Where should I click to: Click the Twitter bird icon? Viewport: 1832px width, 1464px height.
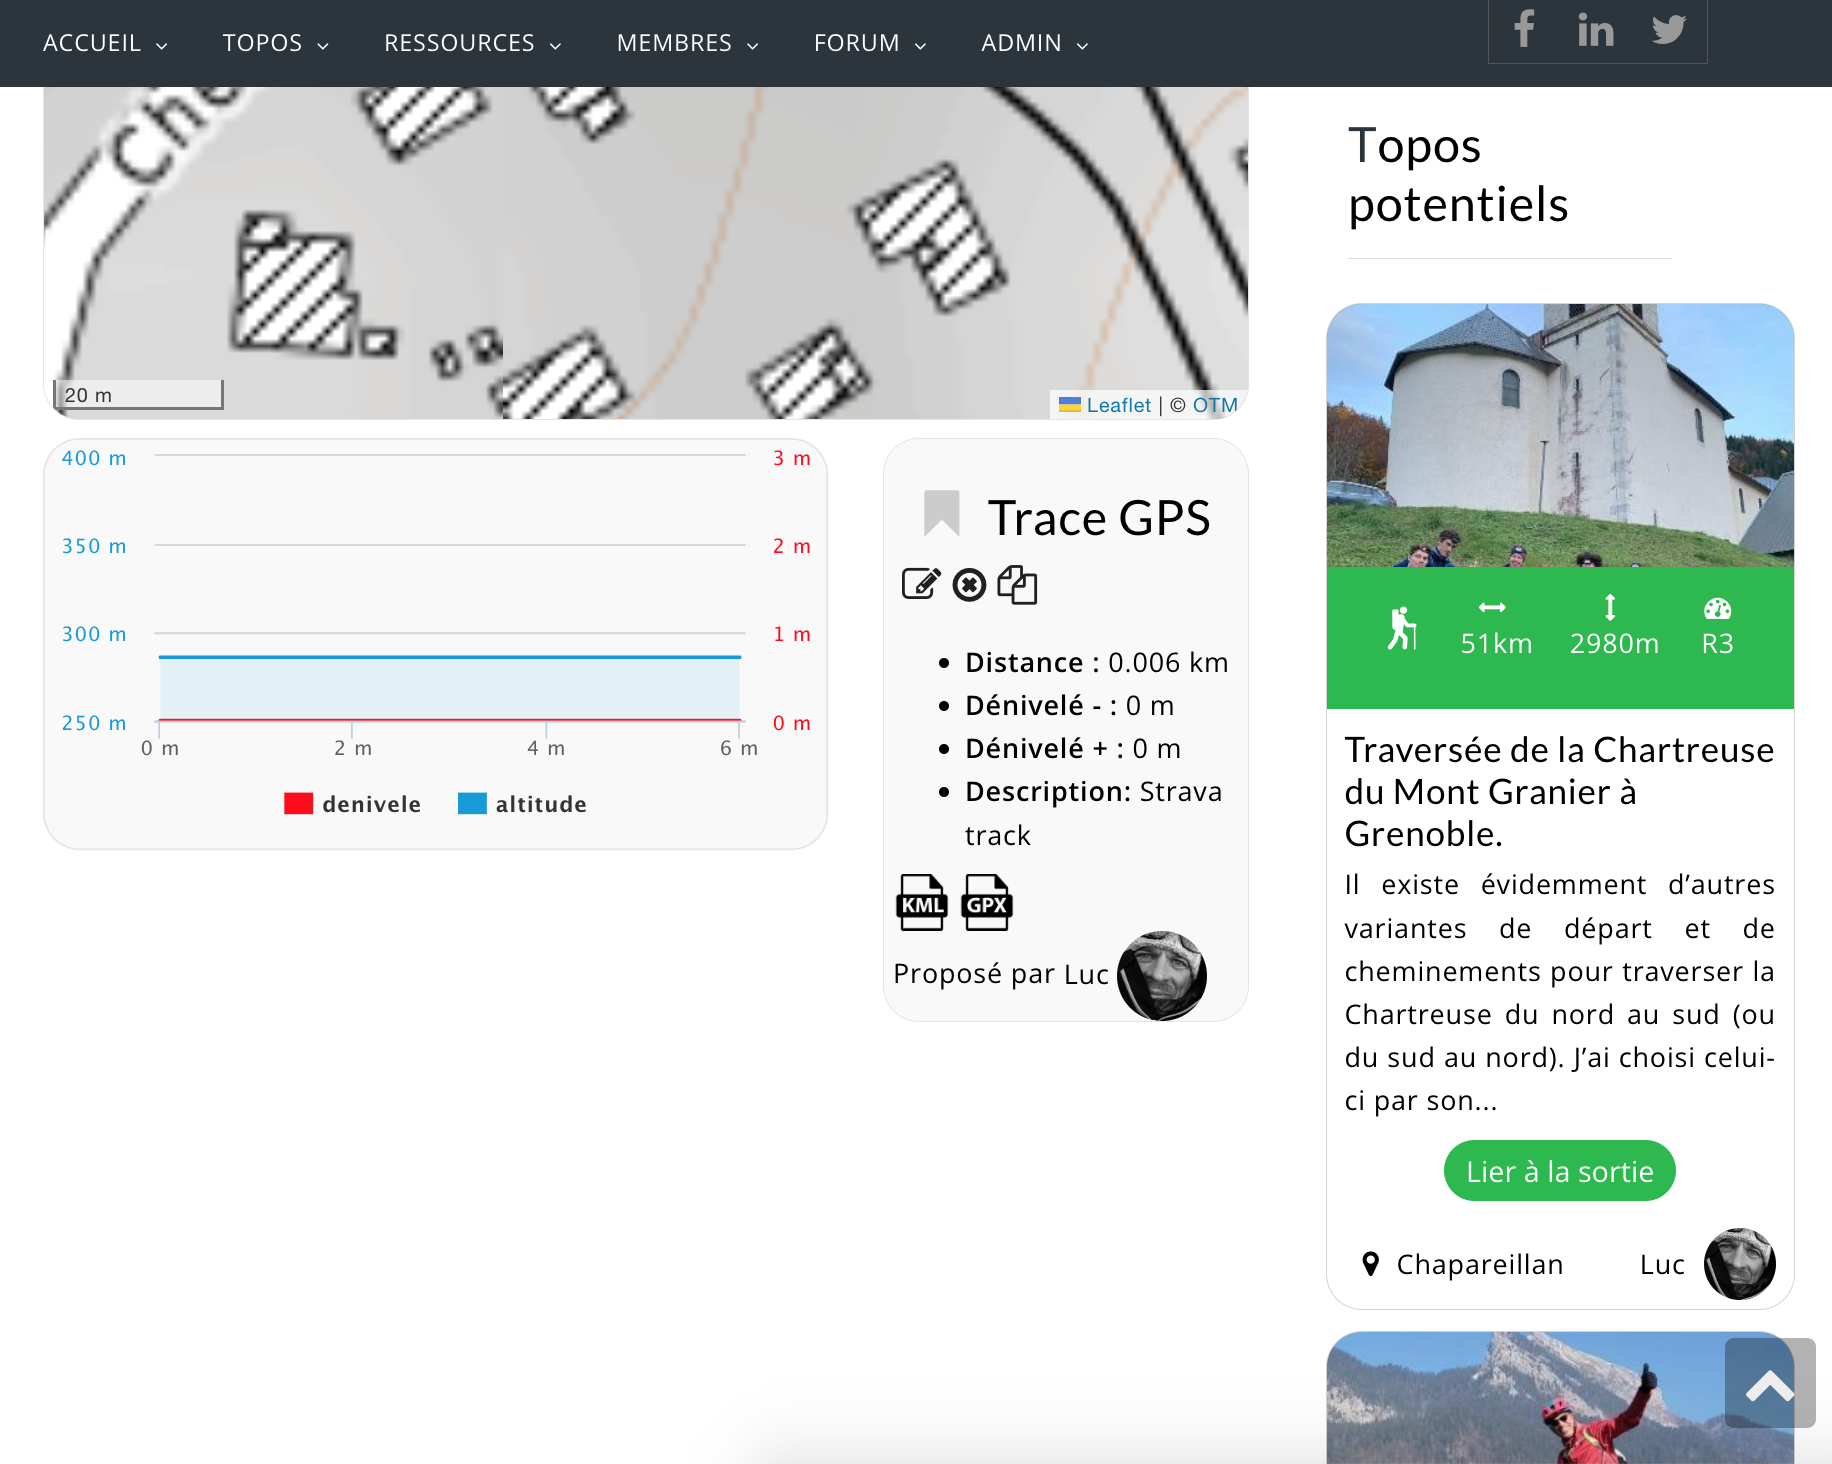[1668, 29]
